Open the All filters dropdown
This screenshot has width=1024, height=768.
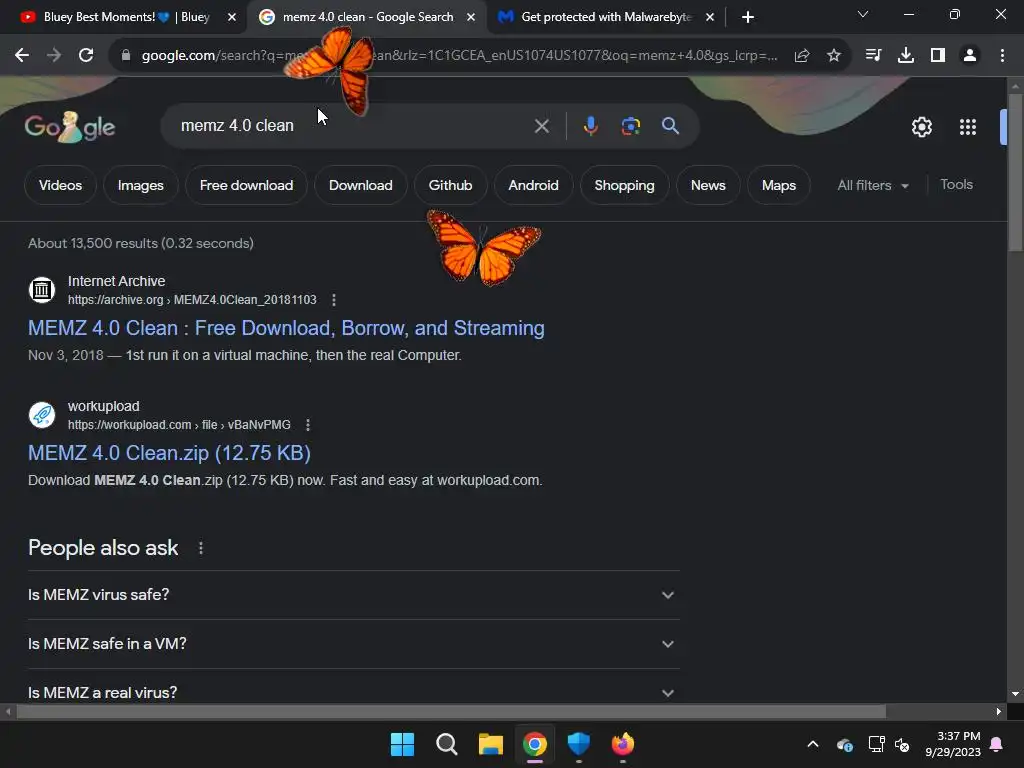point(873,185)
